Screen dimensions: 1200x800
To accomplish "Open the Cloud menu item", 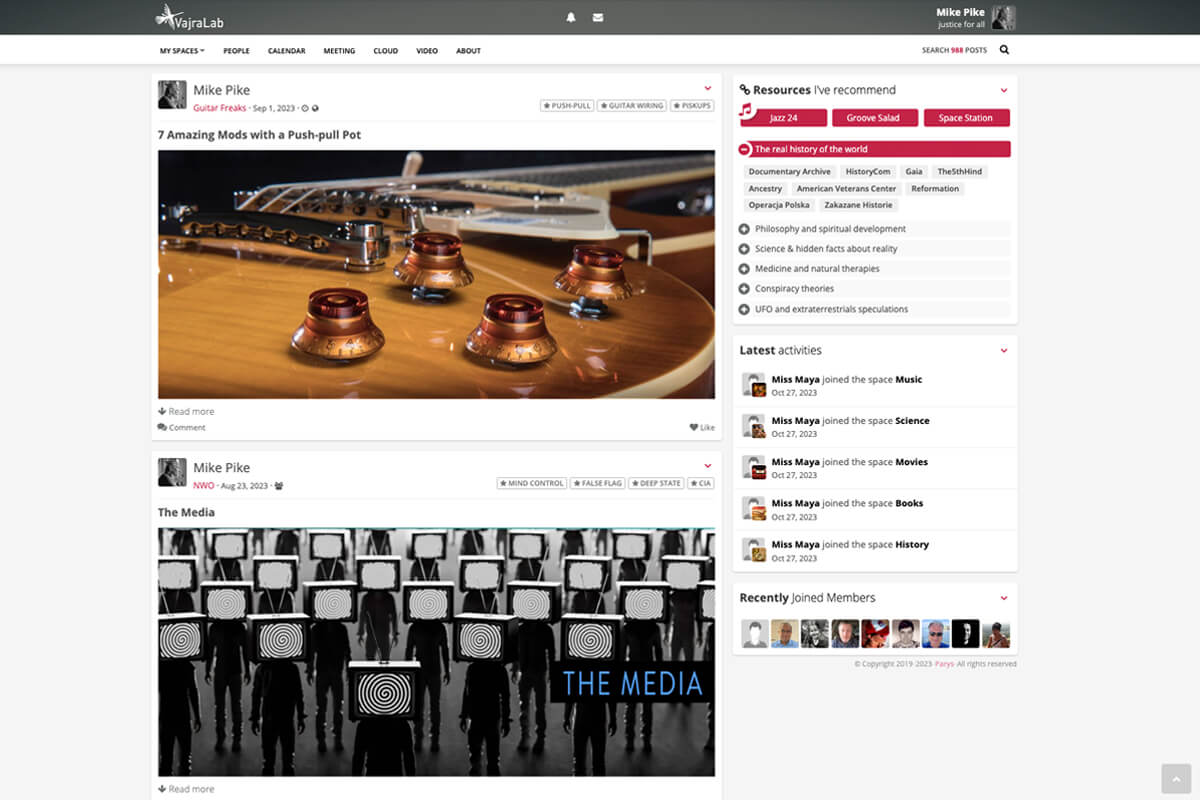I will click(x=385, y=51).
